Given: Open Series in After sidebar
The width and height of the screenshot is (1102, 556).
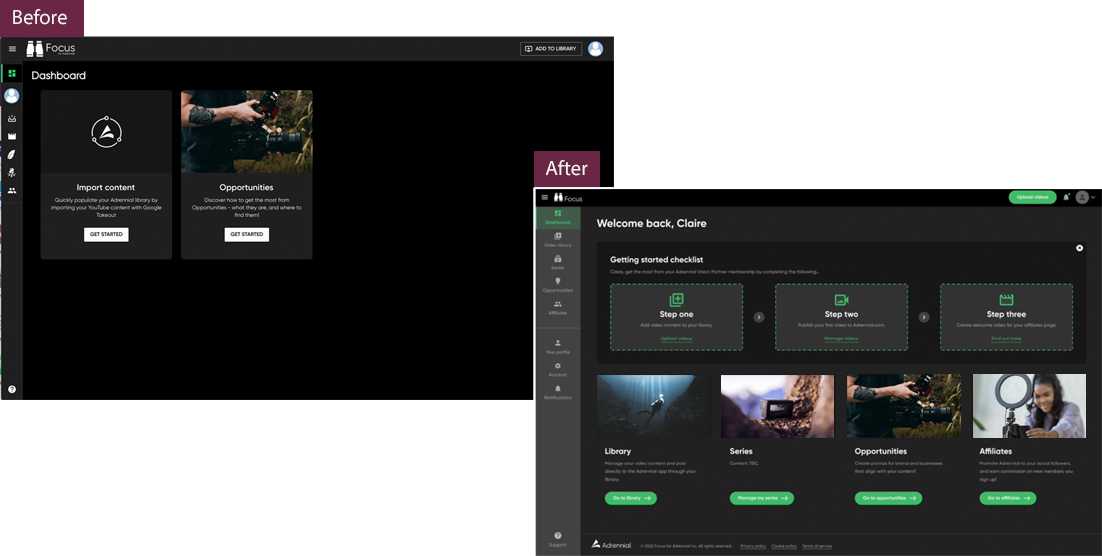Looking at the screenshot, I should (x=558, y=262).
